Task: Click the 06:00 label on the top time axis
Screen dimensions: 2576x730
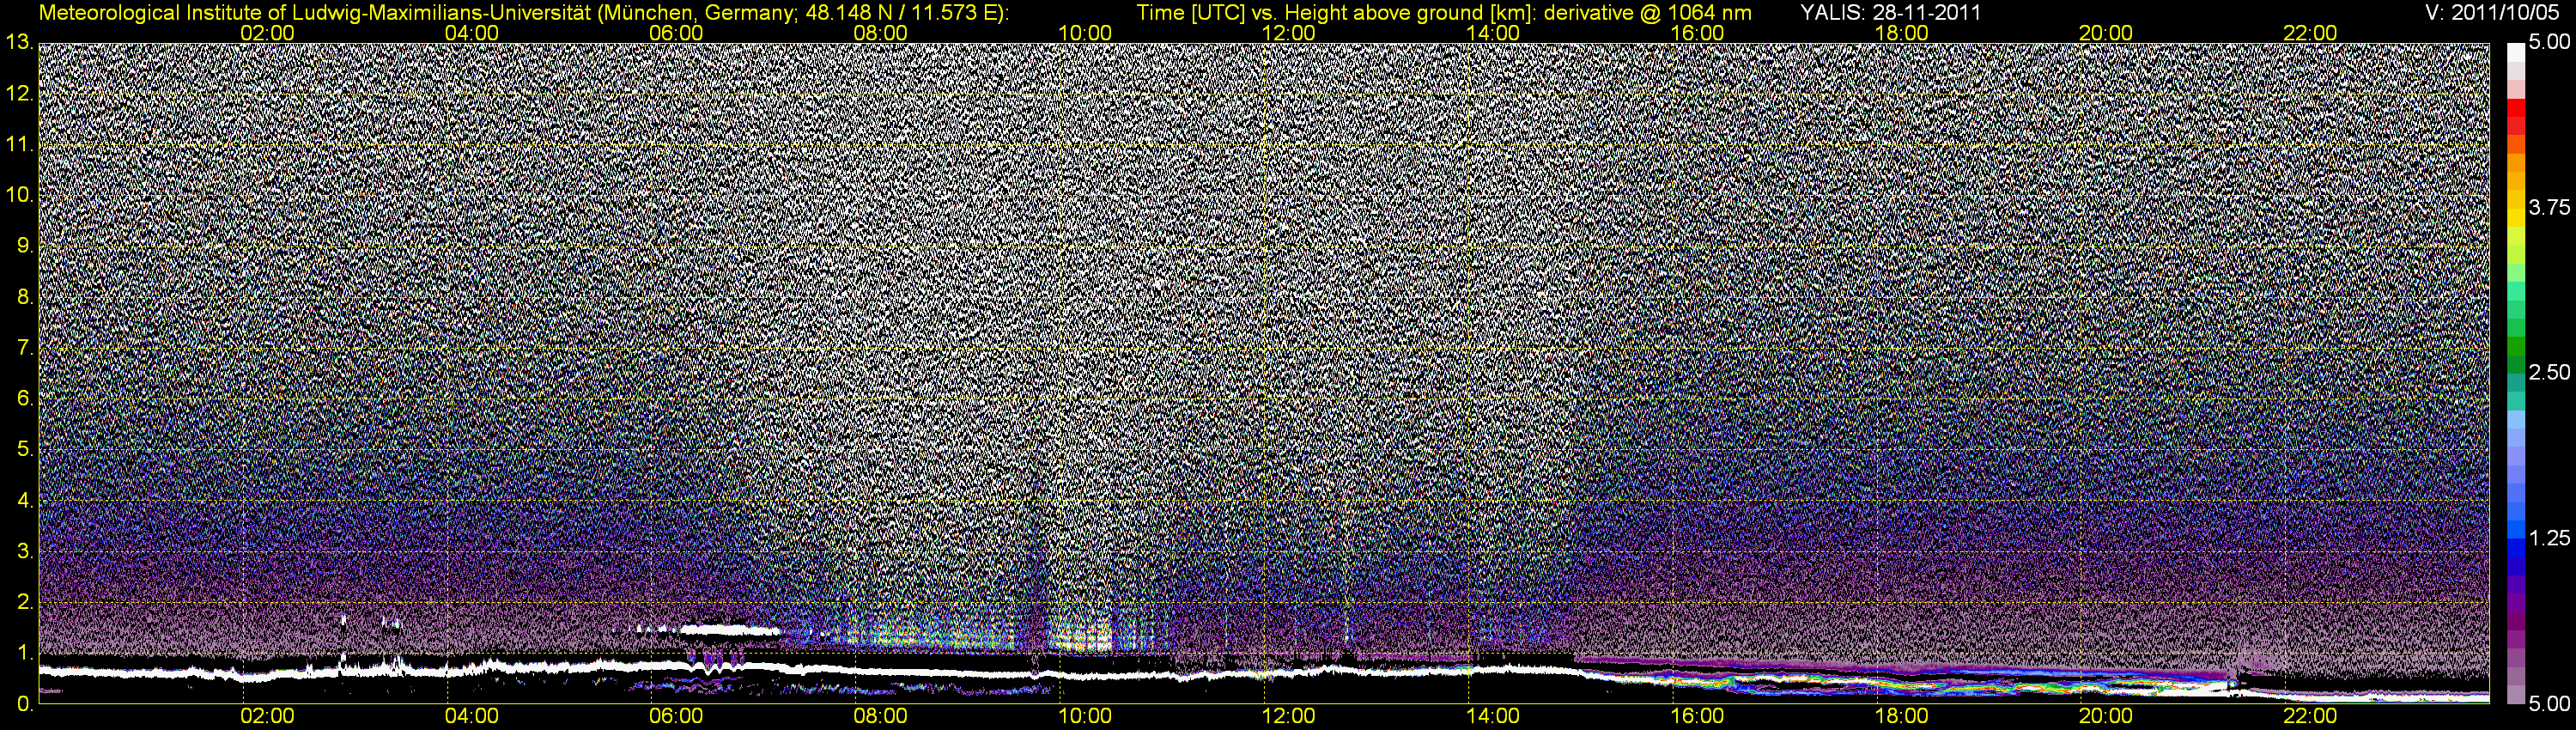Action: 675,32
